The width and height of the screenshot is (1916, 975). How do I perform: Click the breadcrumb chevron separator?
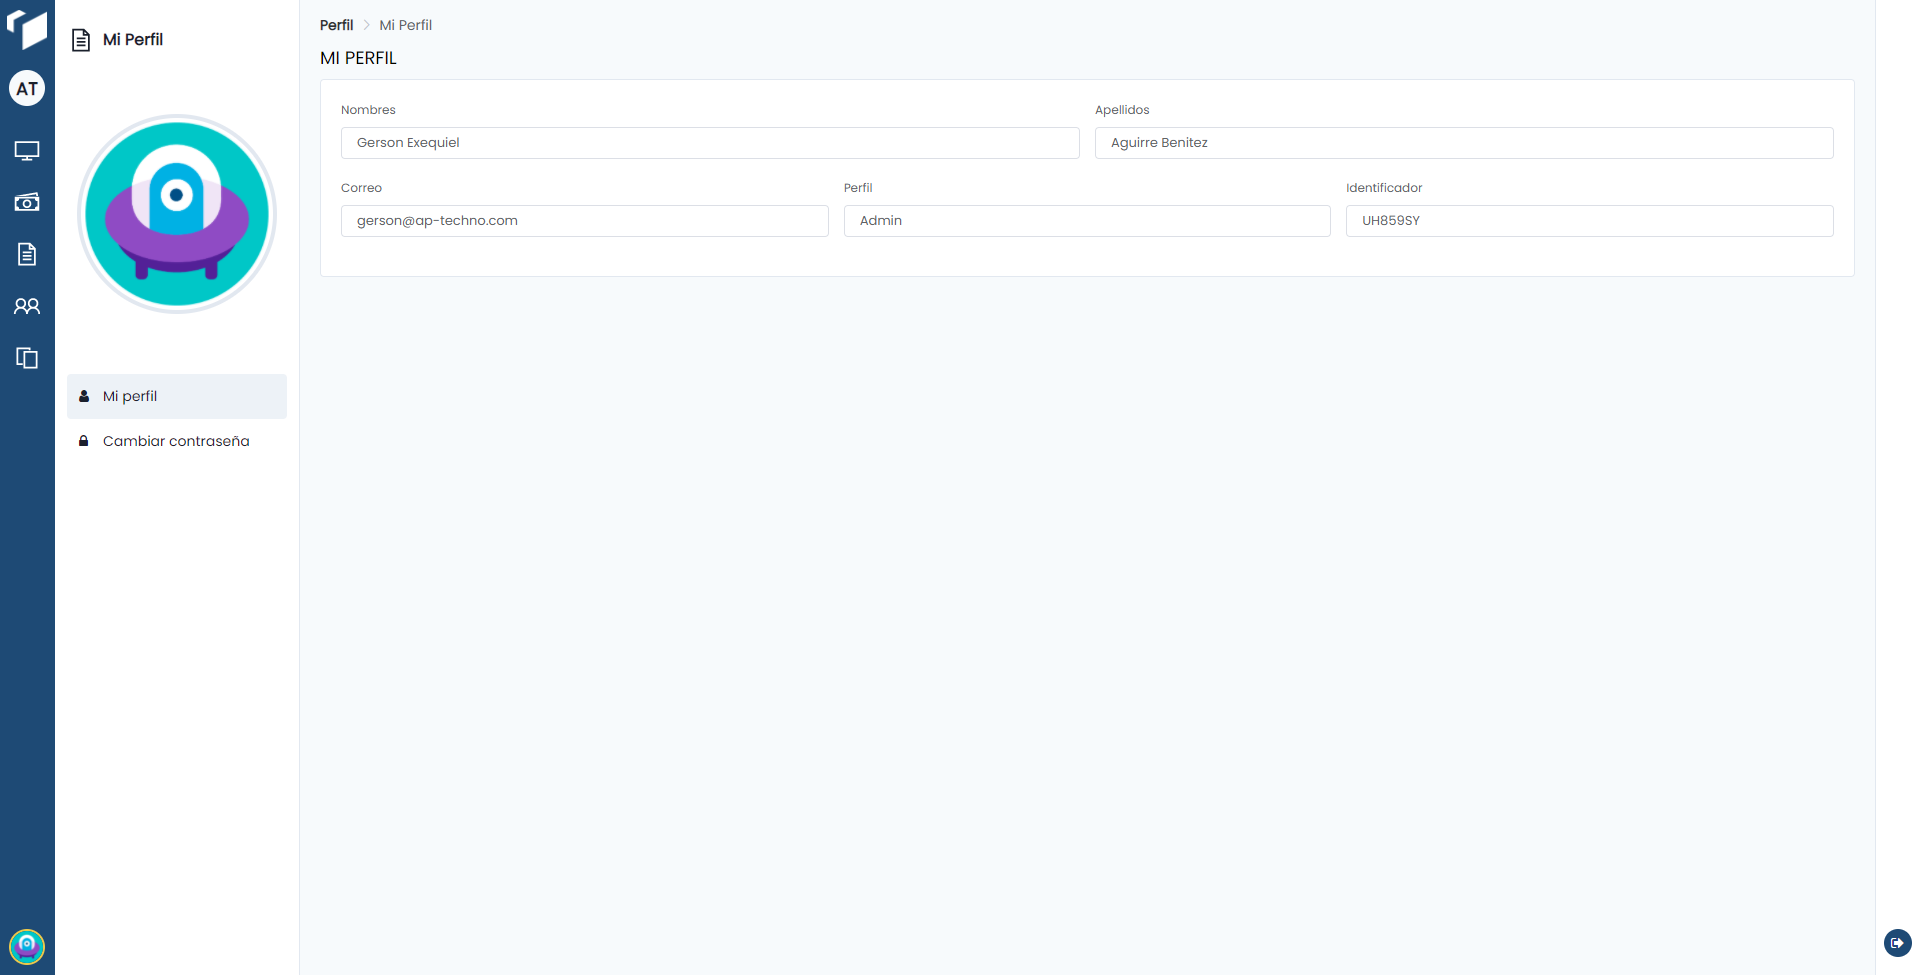(x=367, y=25)
